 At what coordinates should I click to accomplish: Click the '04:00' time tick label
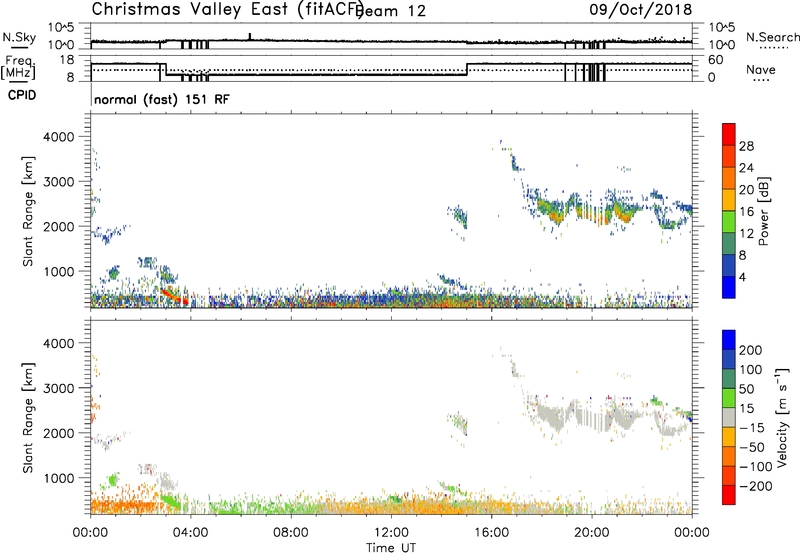pos(190,533)
